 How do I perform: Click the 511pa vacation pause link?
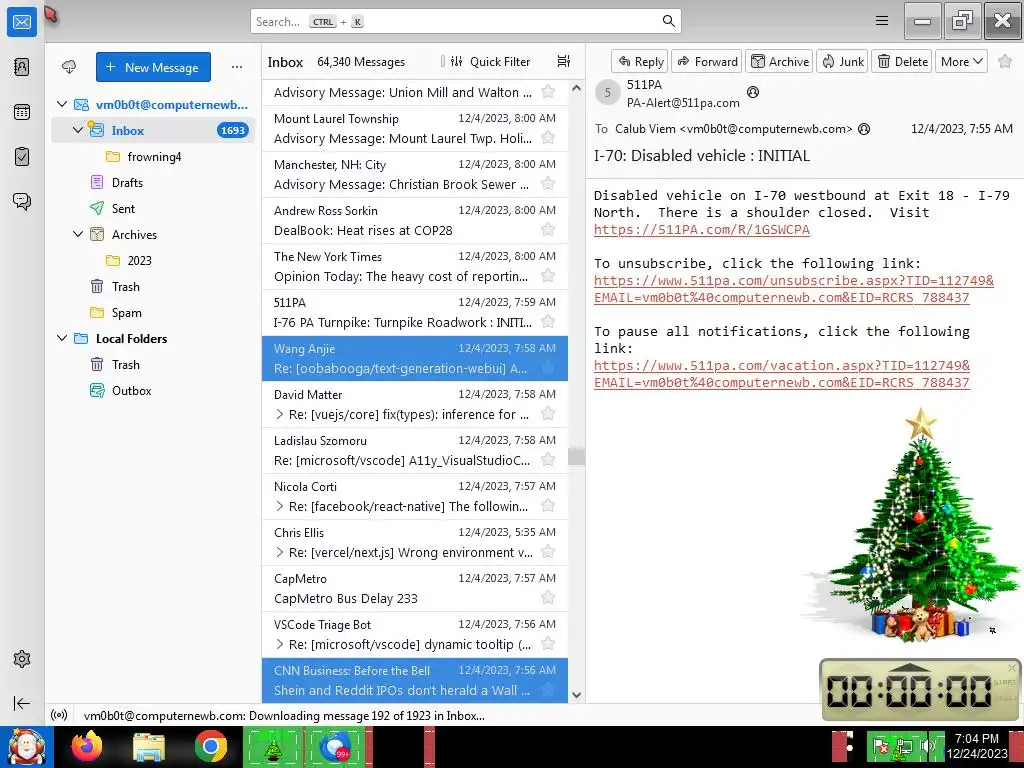point(782,374)
